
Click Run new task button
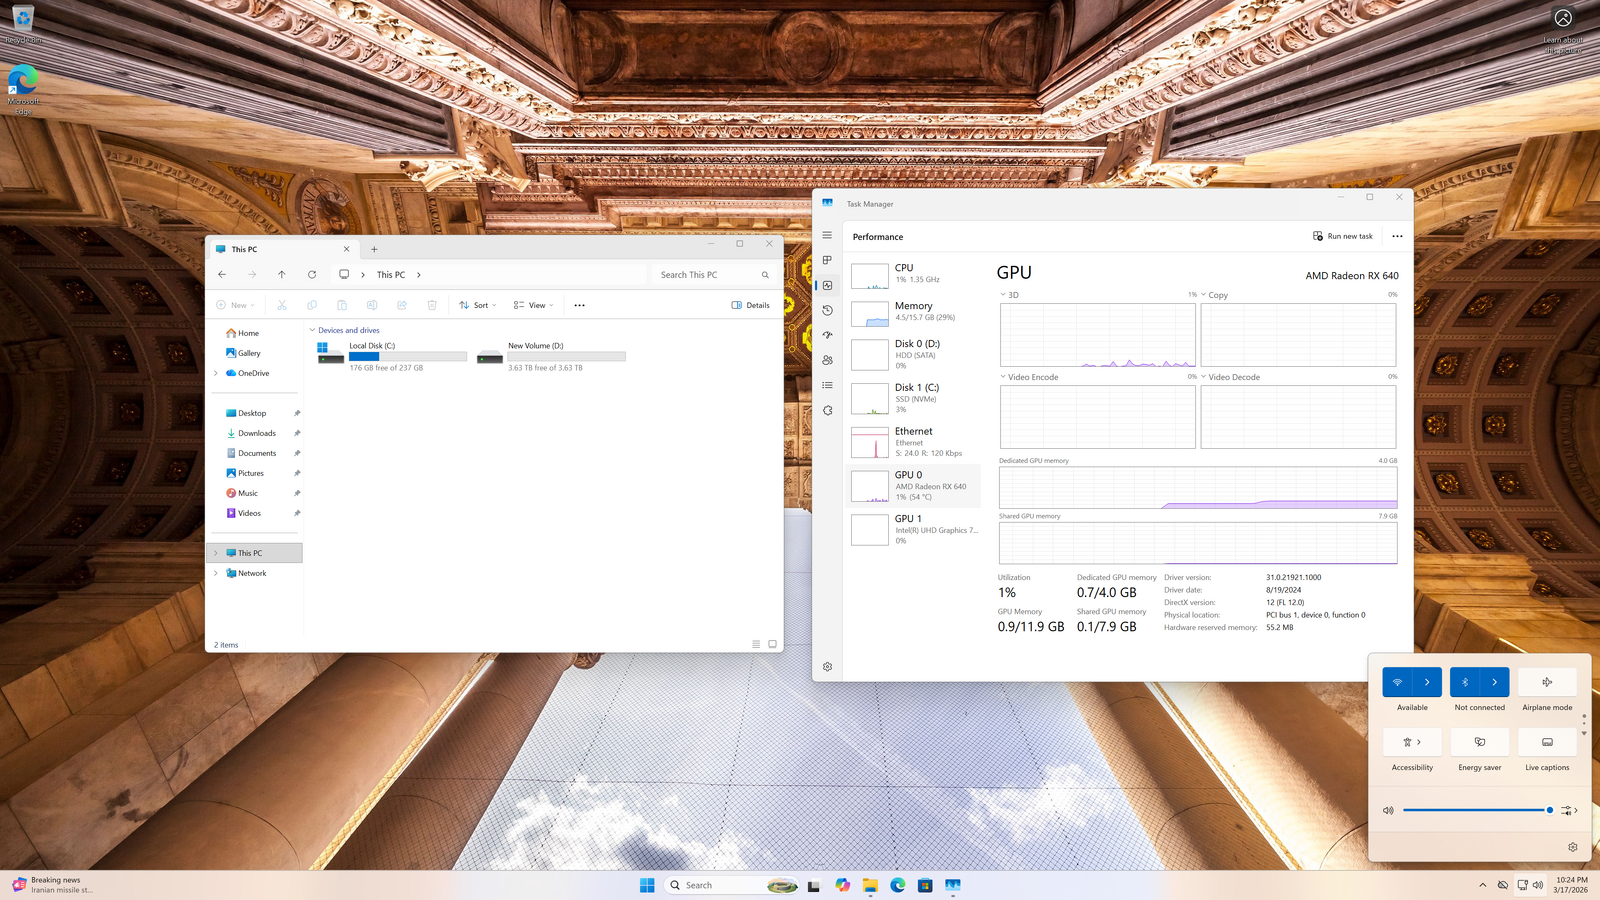pyautogui.click(x=1342, y=236)
